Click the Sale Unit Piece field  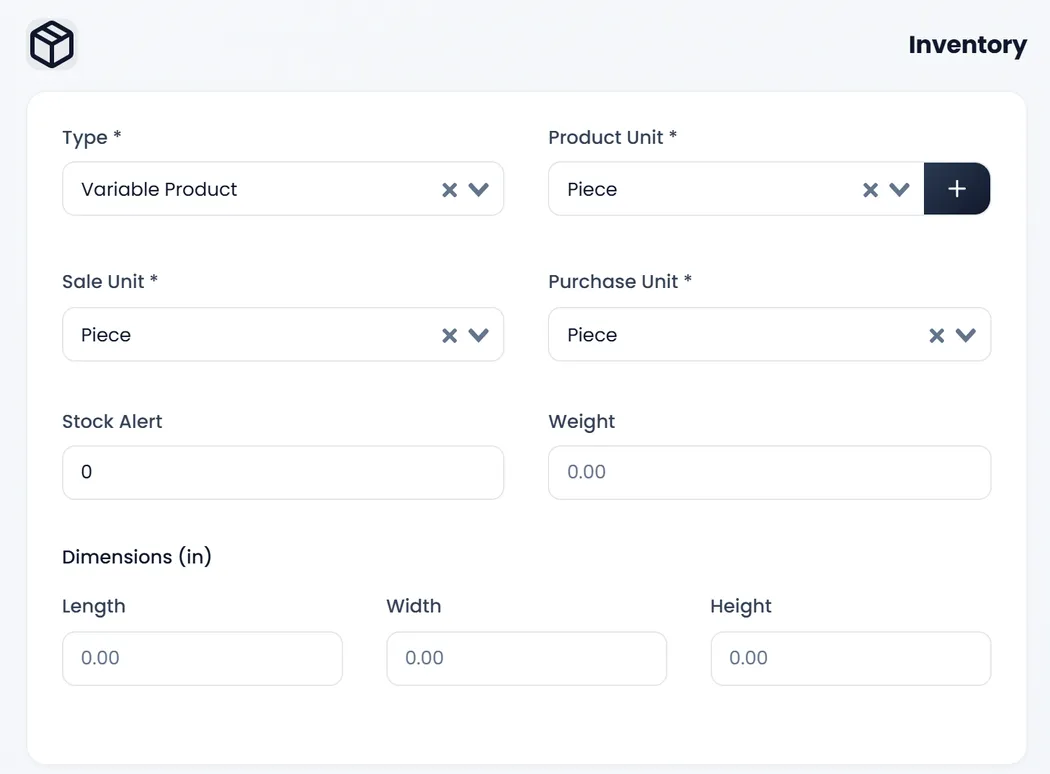[283, 335]
